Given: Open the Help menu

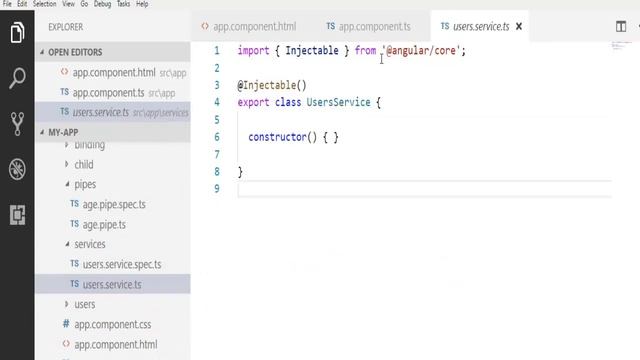Looking at the screenshot, I should (142, 4).
